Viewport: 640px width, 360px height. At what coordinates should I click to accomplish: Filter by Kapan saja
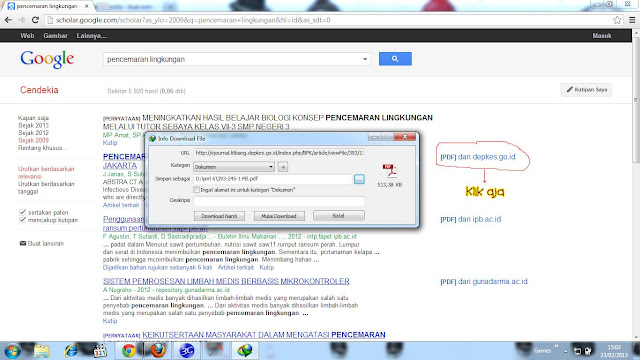click(33, 118)
